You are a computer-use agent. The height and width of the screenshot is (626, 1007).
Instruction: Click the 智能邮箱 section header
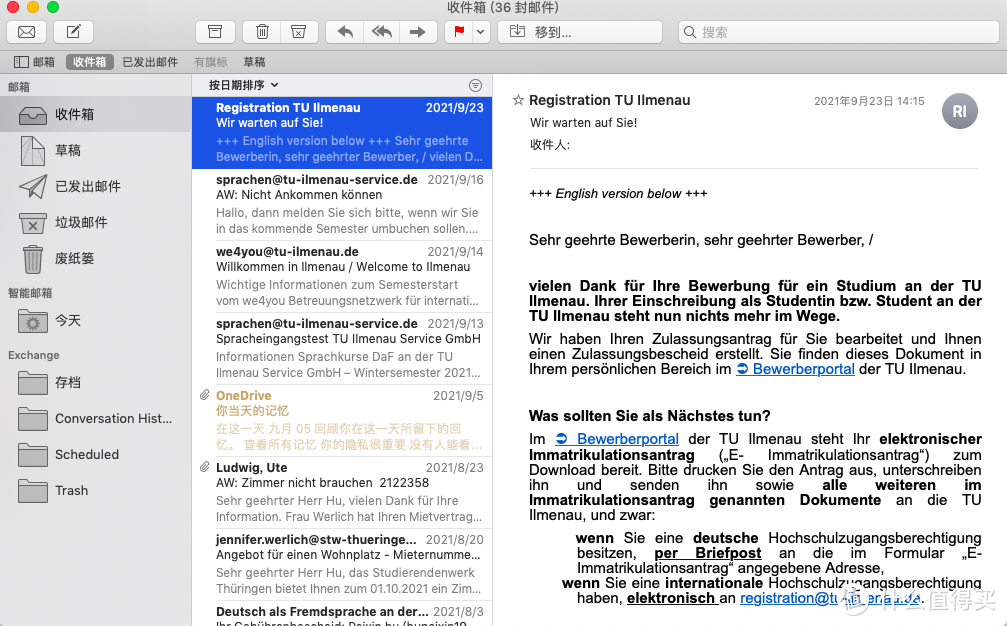click(30, 293)
